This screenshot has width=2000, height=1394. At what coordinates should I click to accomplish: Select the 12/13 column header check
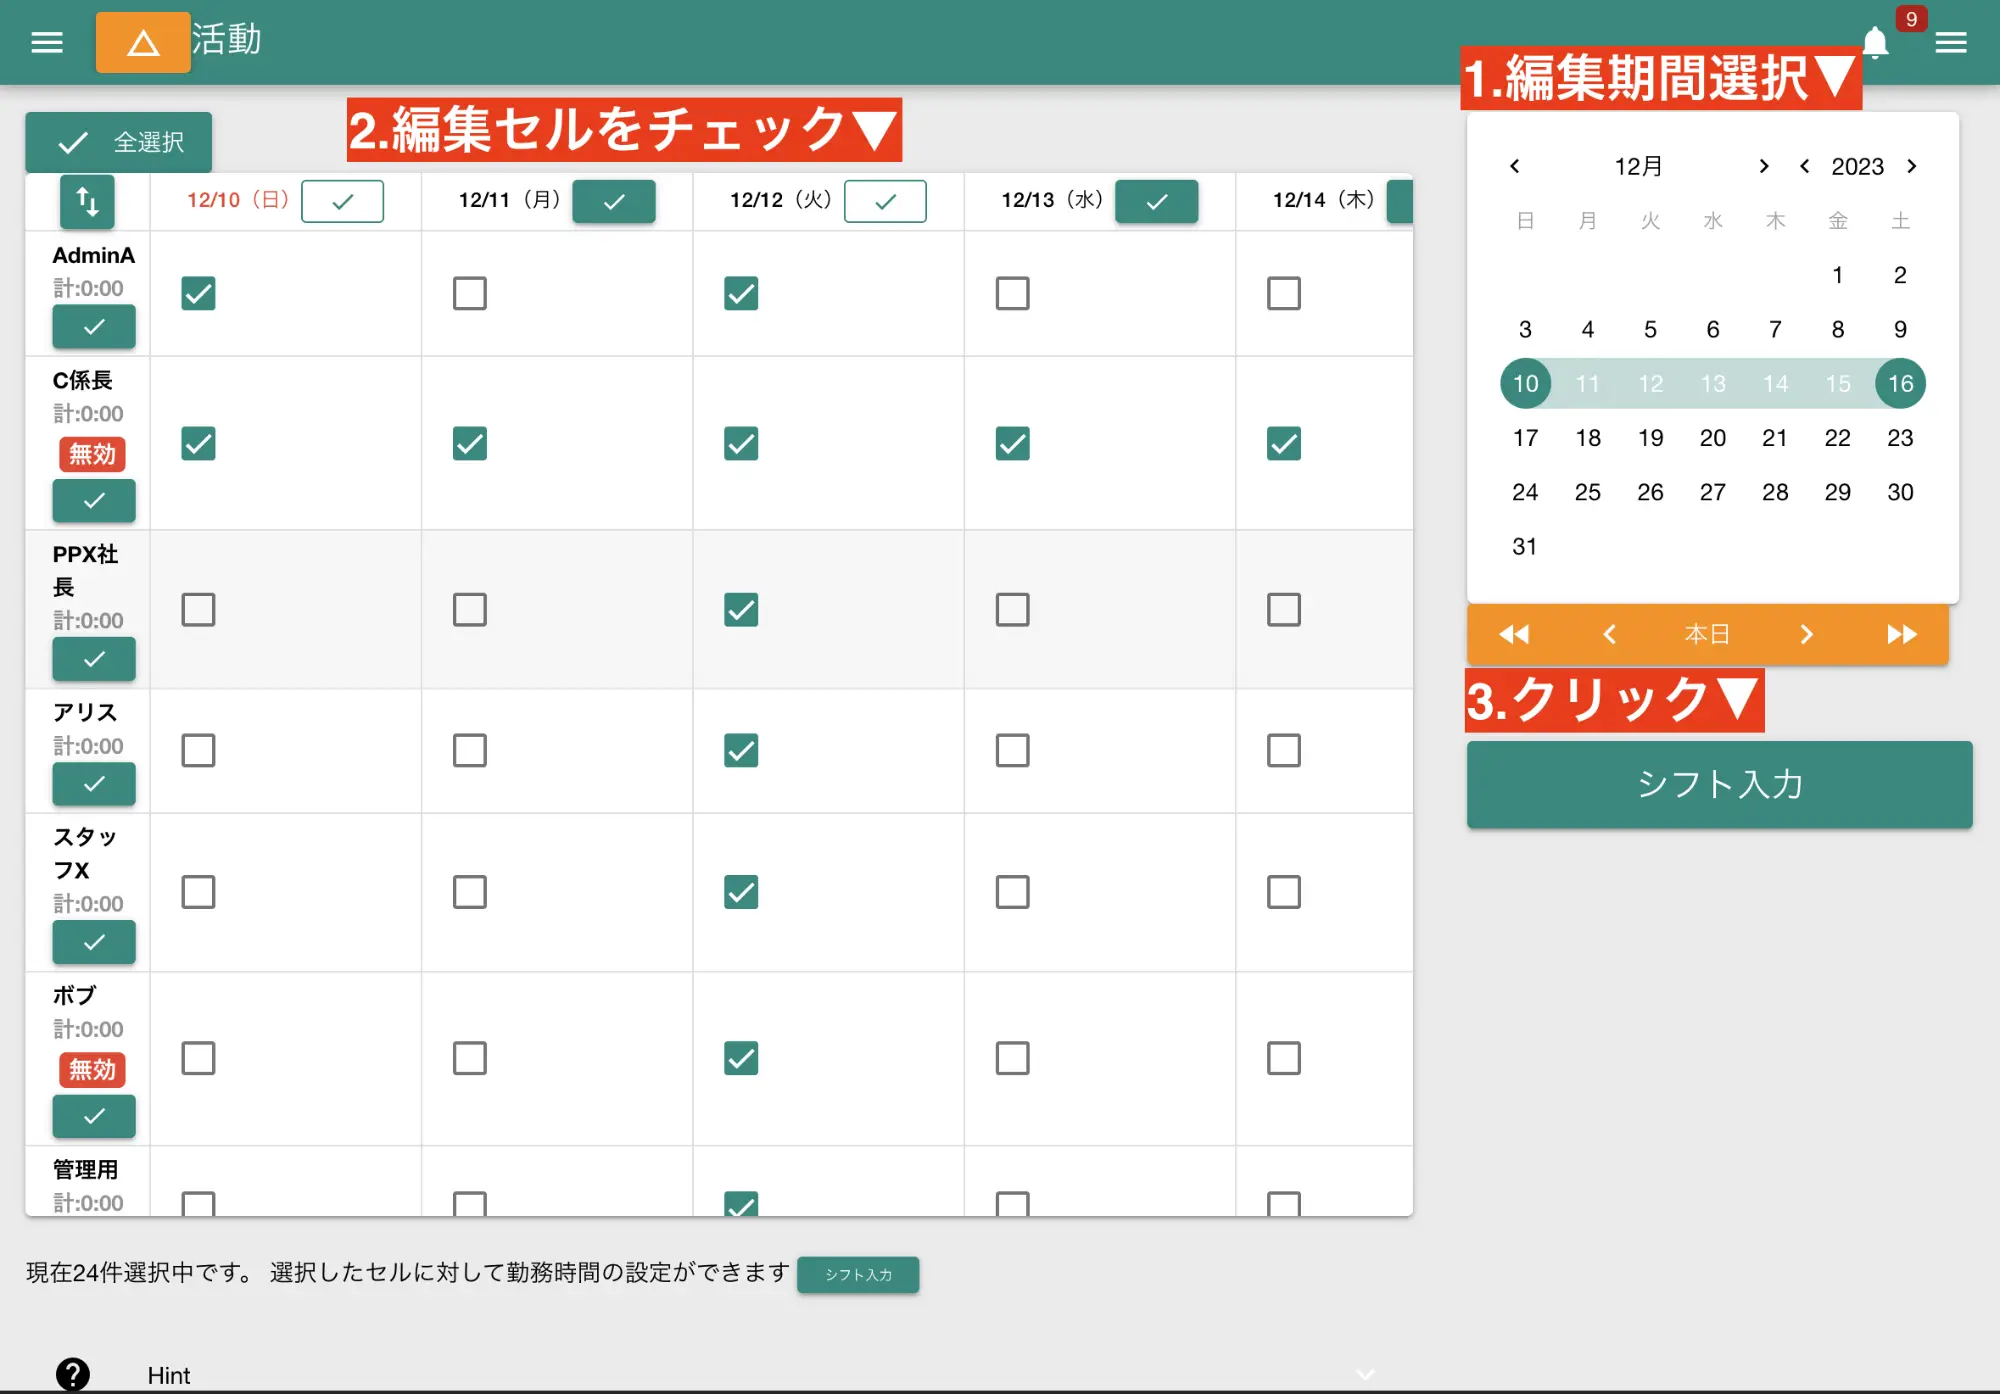[1156, 201]
